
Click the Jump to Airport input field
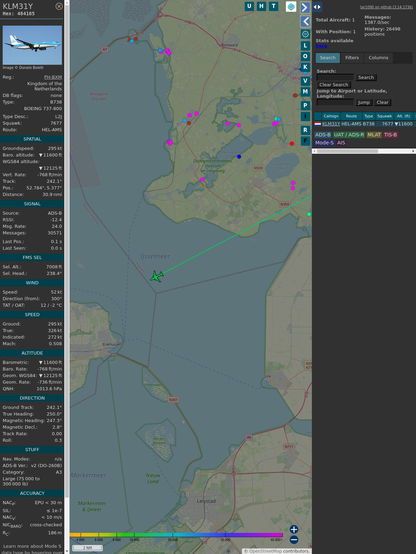coord(335,102)
